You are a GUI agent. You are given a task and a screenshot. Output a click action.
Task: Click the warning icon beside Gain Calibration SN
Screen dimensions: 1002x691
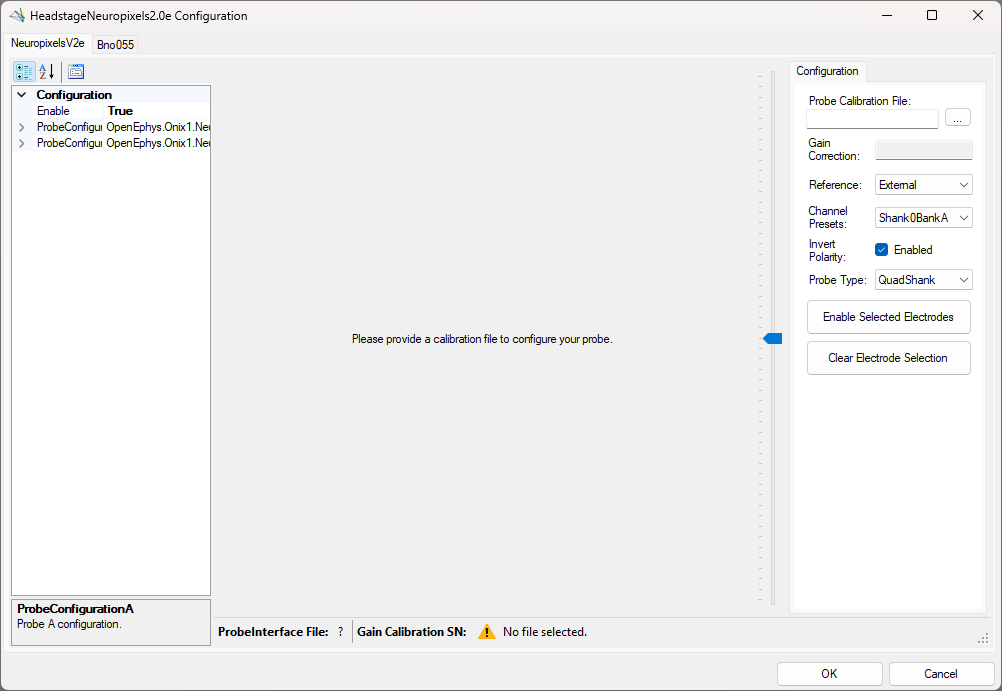pyautogui.click(x=486, y=632)
